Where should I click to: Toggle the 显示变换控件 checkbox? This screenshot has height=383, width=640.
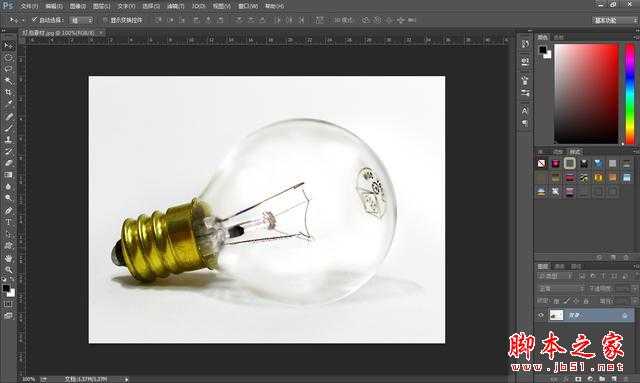pos(105,20)
